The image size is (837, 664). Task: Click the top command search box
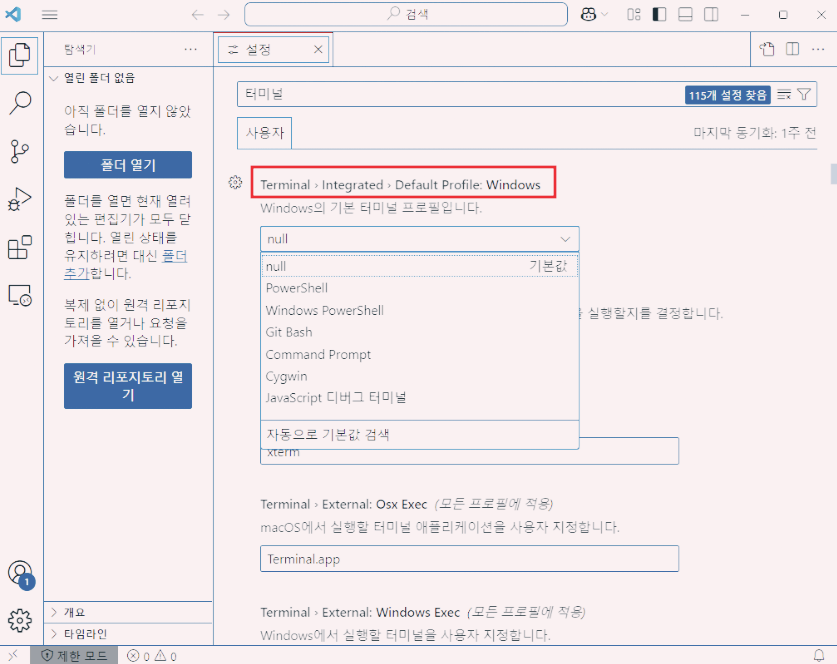(x=406, y=14)
